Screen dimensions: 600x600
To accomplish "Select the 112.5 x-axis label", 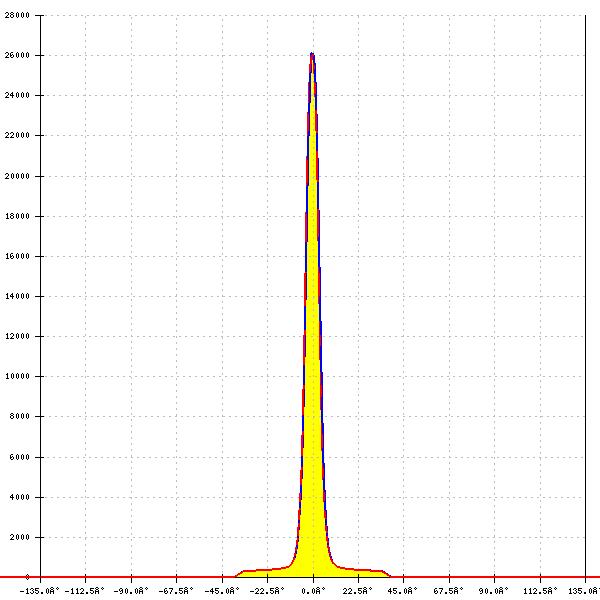I will click(x=540, y=591).
